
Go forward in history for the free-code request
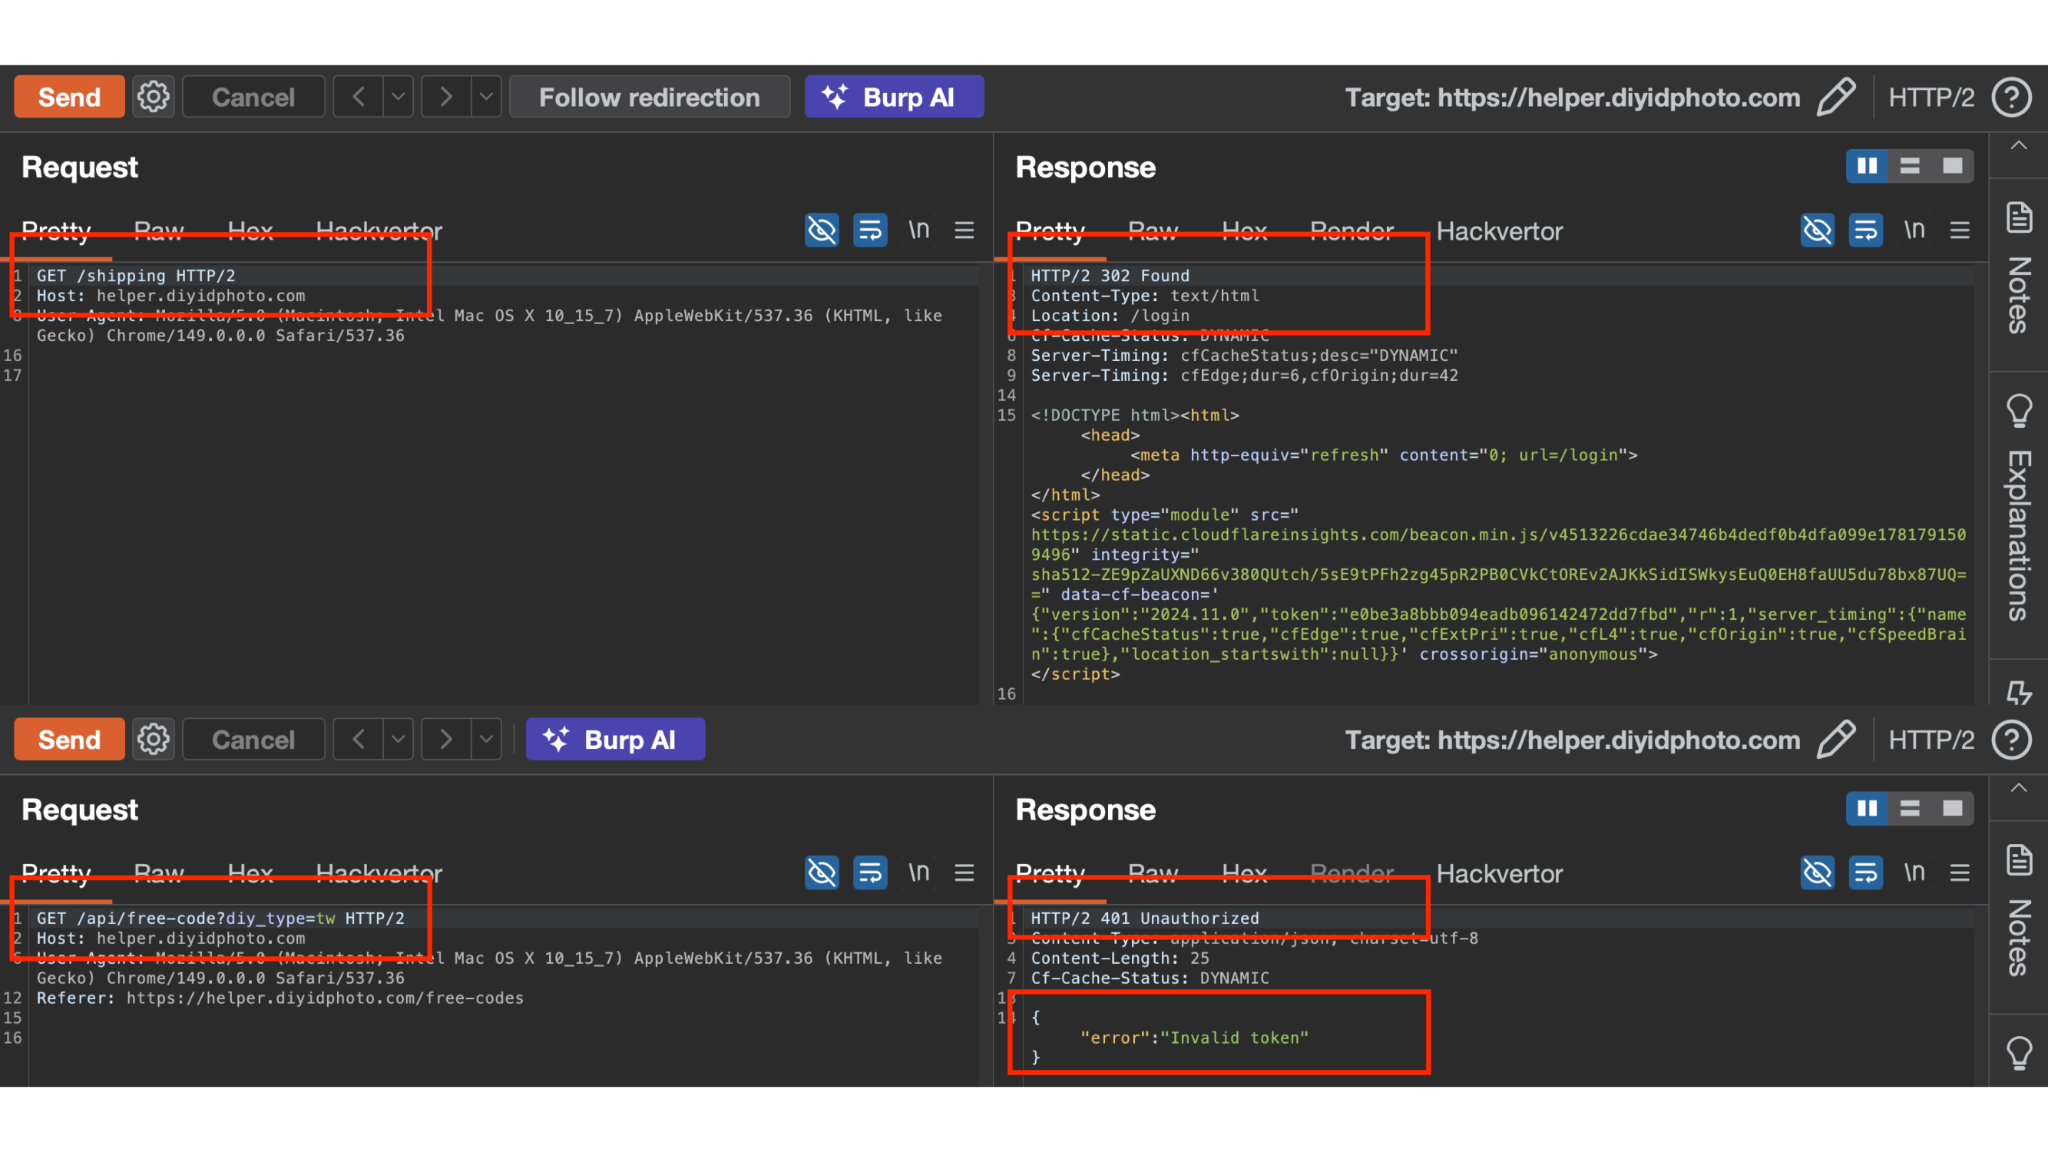446,740
